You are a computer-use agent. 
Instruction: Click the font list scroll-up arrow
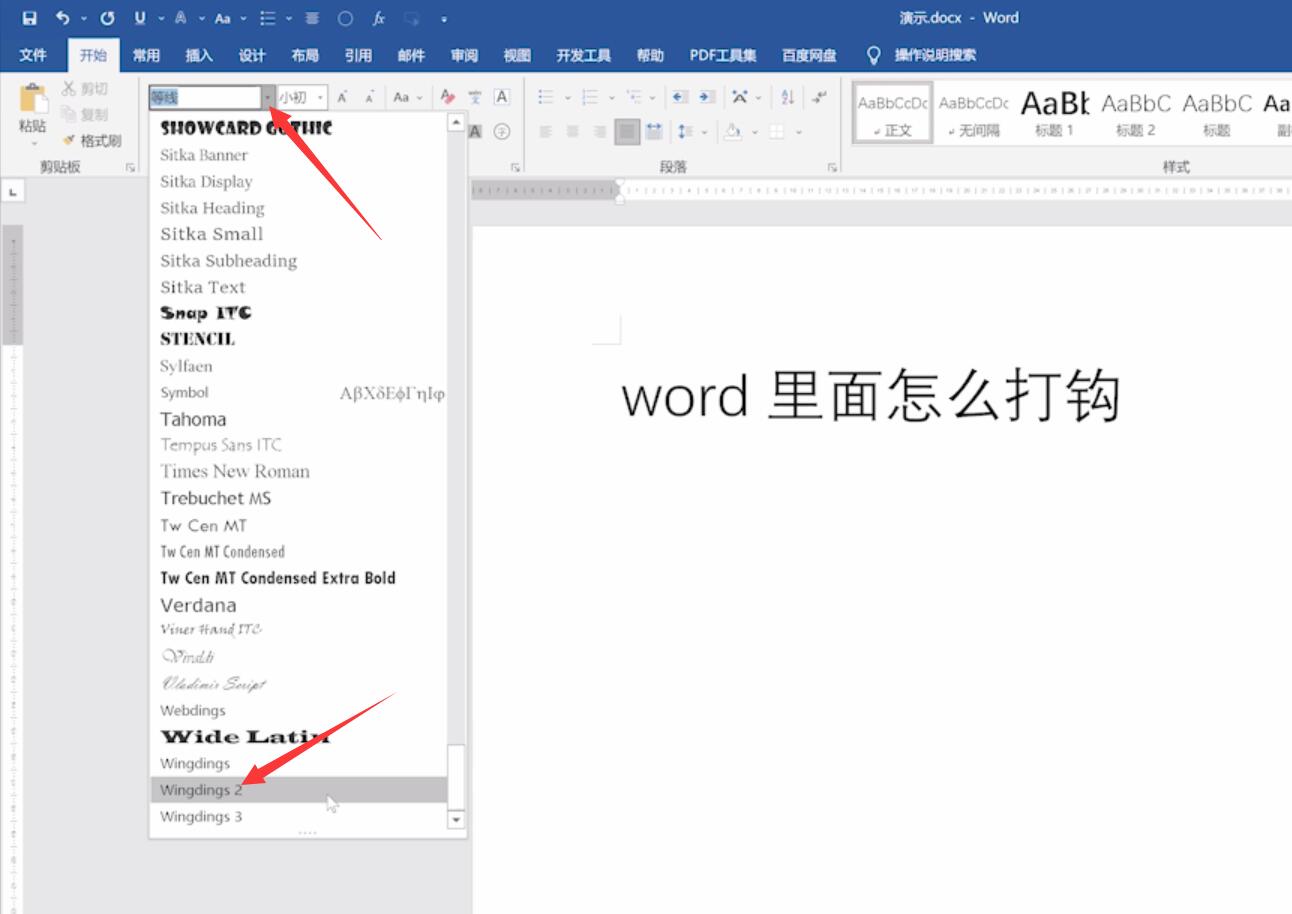click(457, 122)
